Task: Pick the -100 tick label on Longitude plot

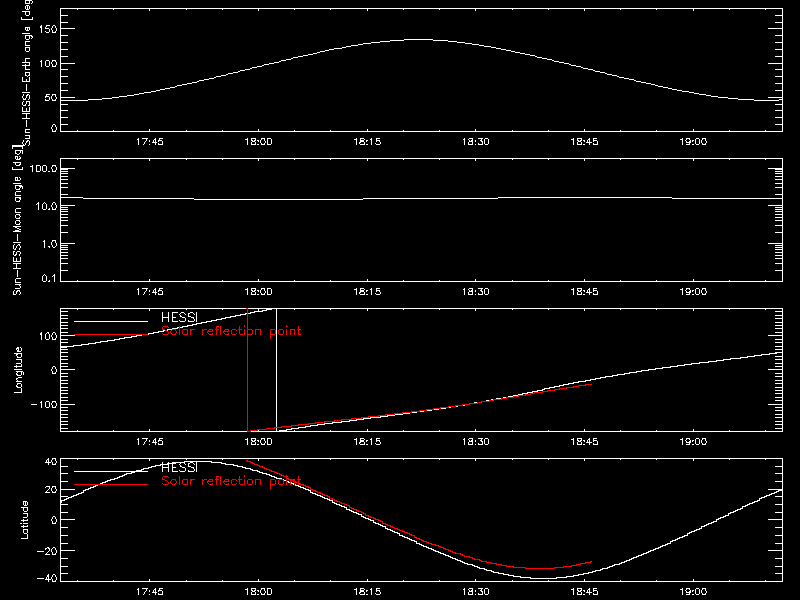Action: 44,404
